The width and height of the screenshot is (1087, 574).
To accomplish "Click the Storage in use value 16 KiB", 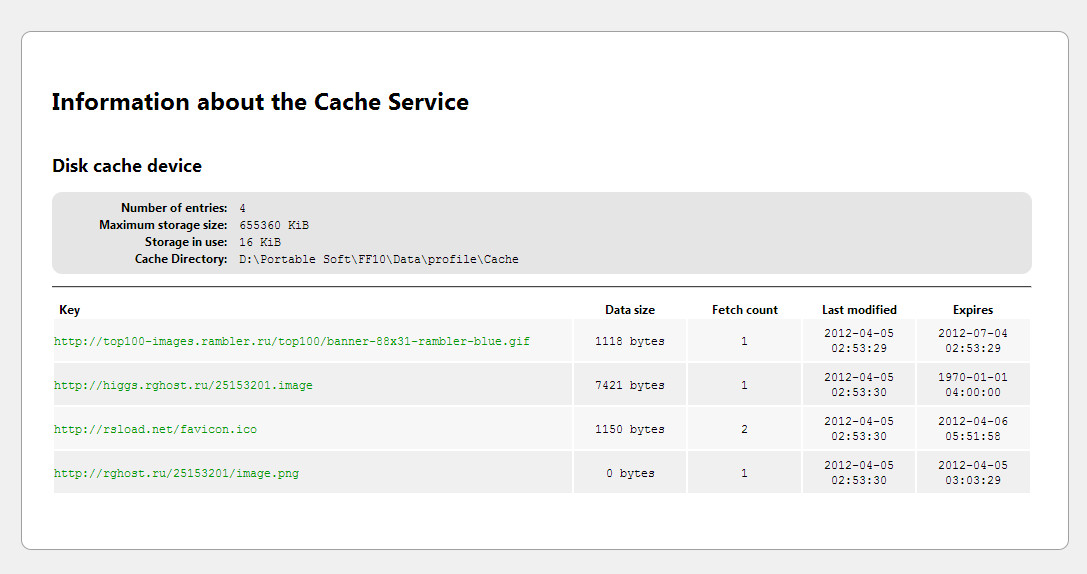I will tap(260, 243).
